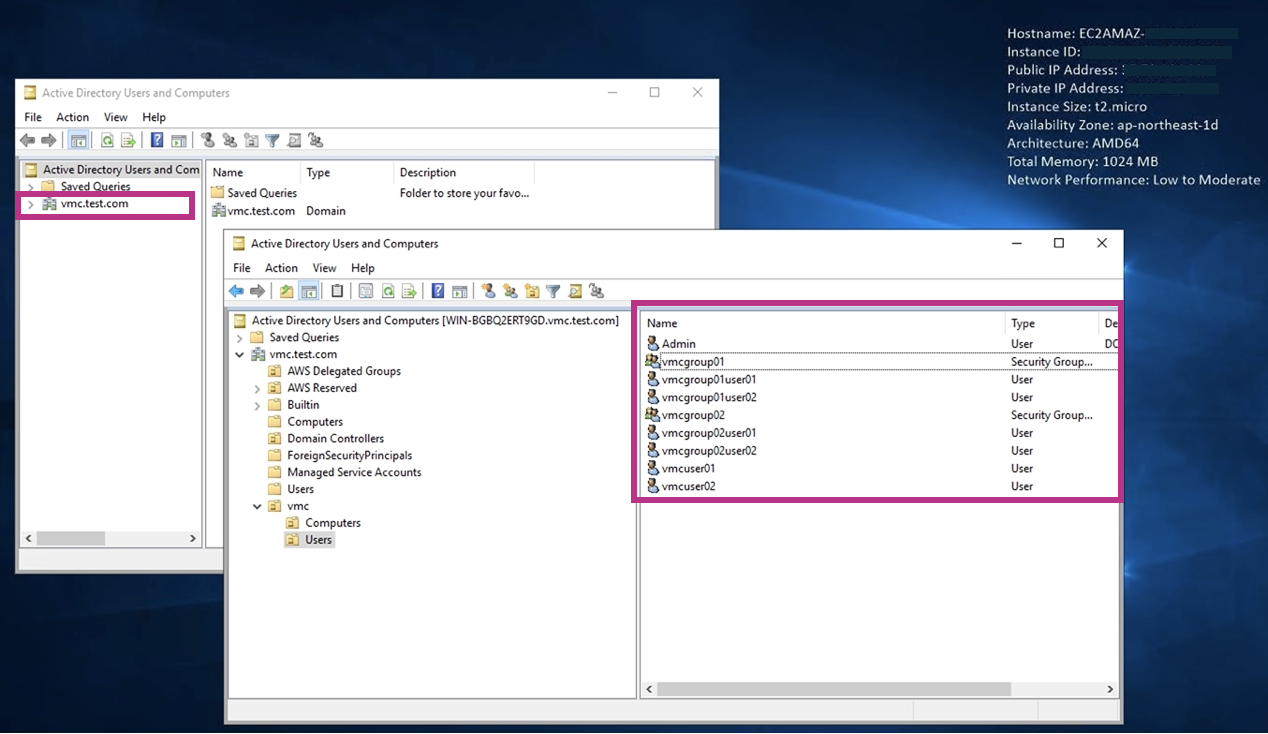Sort by Type column in back window
The width and height of the screenshot is (1268, 734).
point(347,172)
